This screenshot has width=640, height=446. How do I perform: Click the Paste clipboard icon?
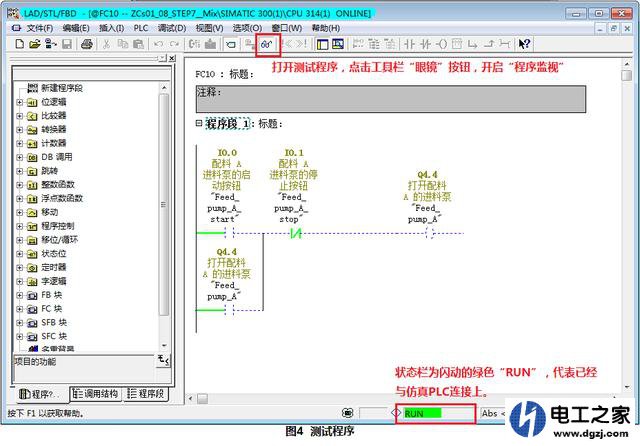(138, 44)
